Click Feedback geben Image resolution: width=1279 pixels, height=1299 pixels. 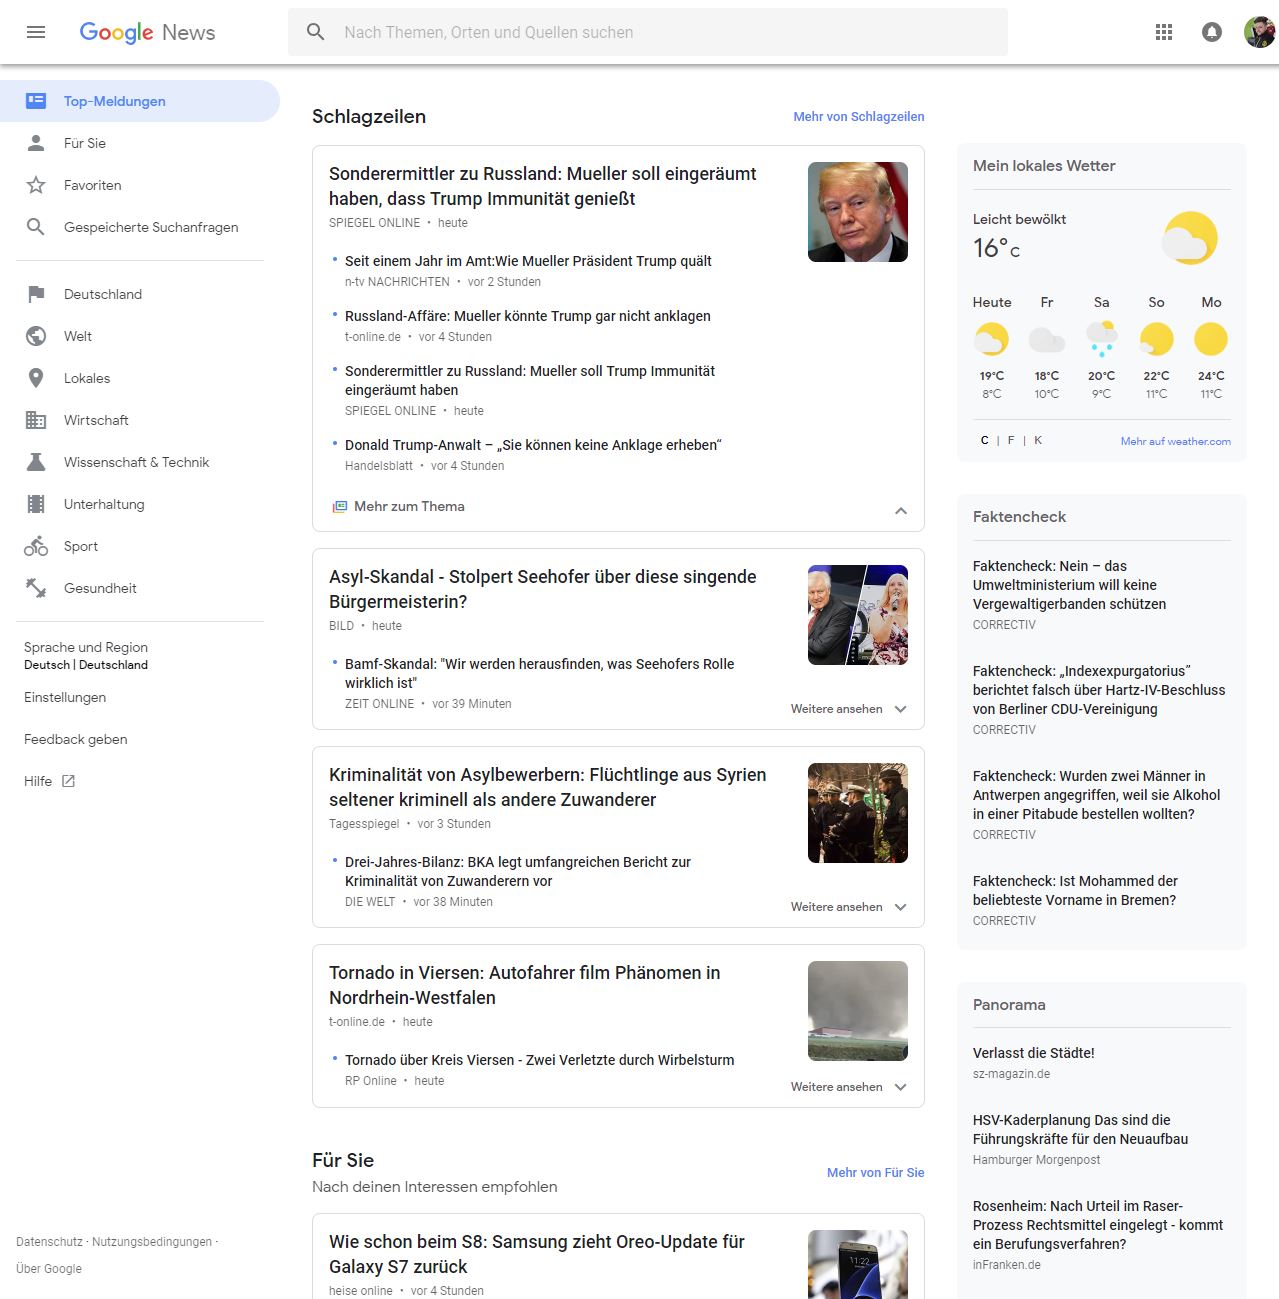click(x=76, y=739)
